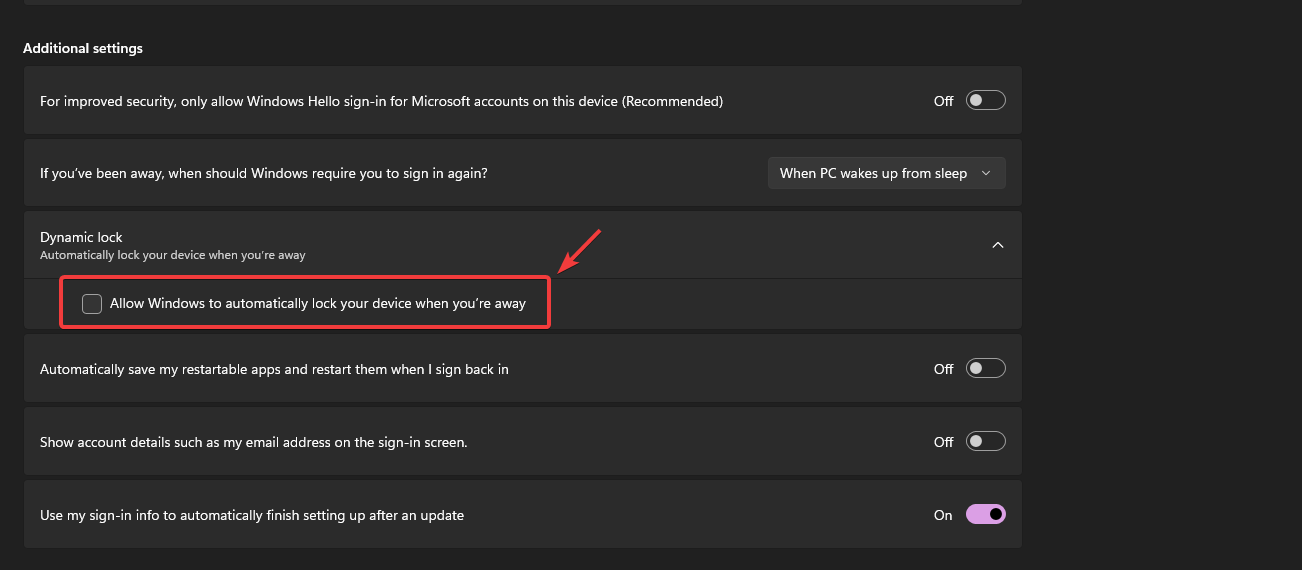Click the Additional settings heading
Screen dimensions: 1302x570
[83, 48]
